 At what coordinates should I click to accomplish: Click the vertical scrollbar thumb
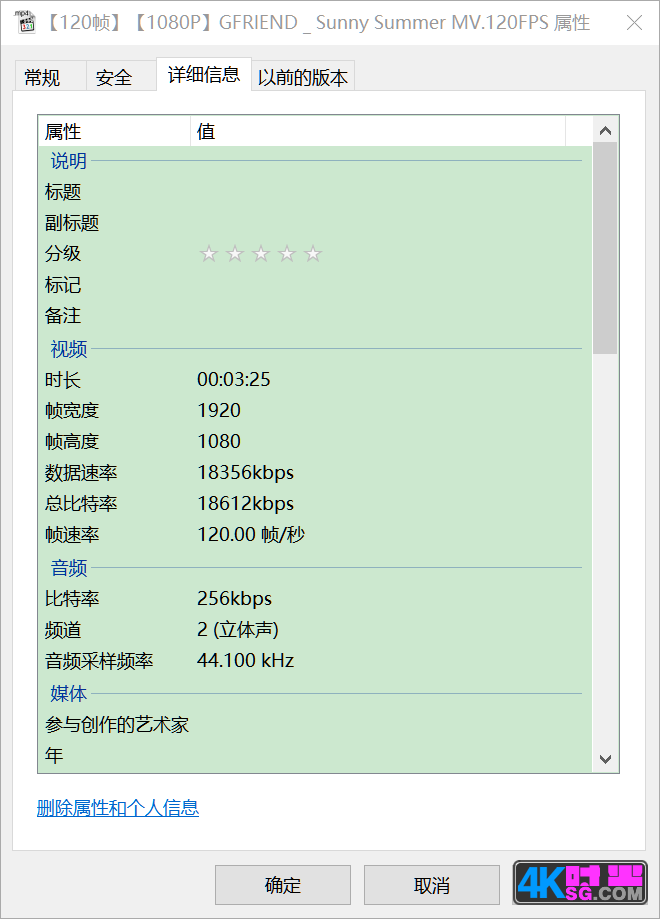point(605,248)
